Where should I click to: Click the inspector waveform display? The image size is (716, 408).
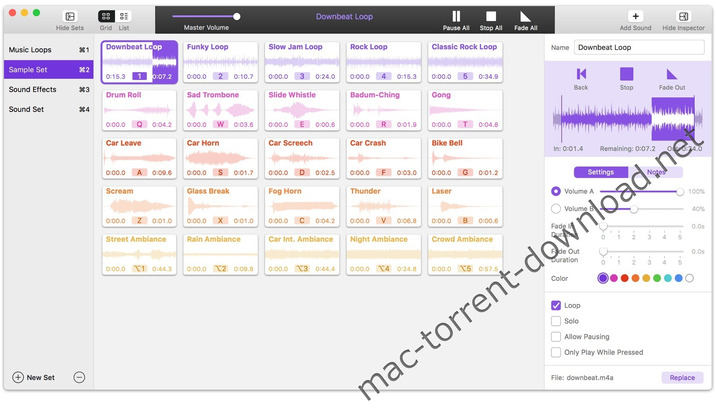tap(628, 119)
